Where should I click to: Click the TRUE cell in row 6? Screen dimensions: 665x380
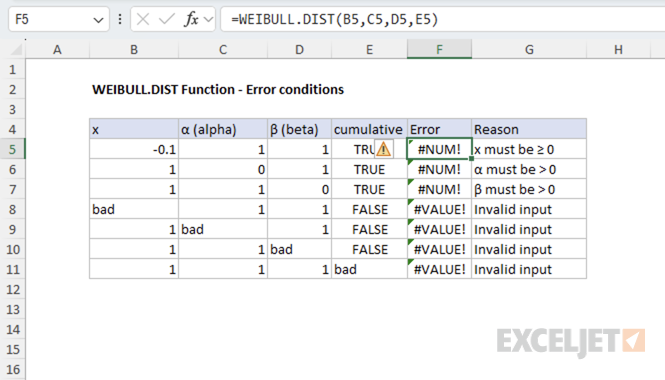(369, 170)
